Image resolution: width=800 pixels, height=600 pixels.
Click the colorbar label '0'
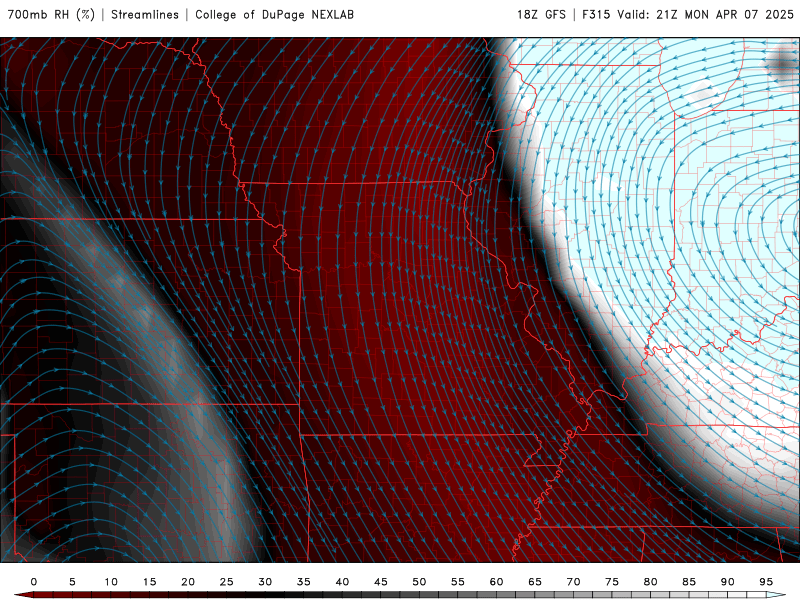pos(34,582)
